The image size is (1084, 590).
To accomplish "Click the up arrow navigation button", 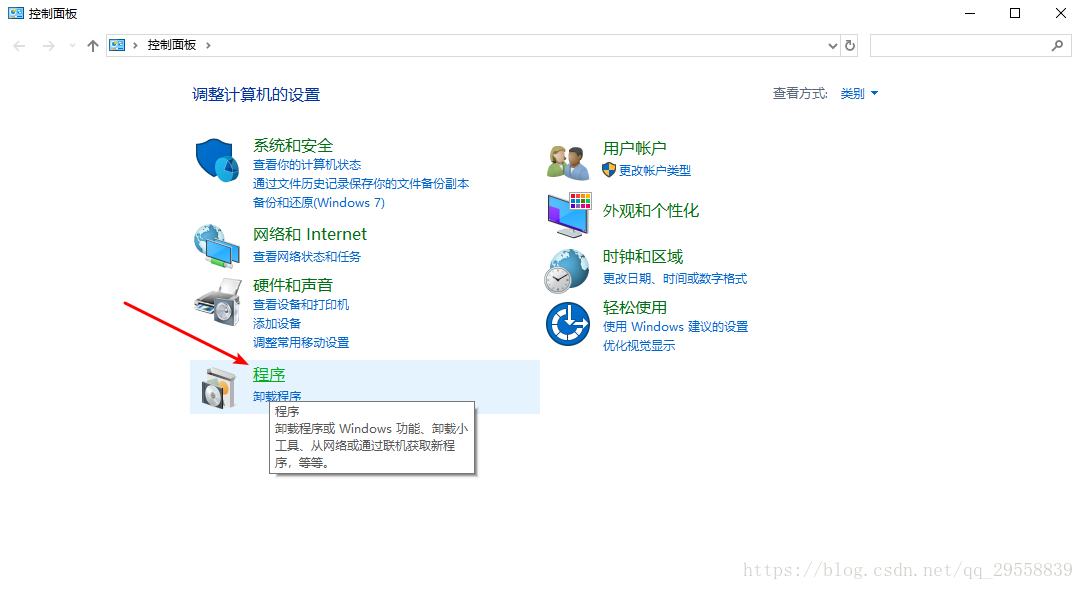I will click(x=93, y=46).
